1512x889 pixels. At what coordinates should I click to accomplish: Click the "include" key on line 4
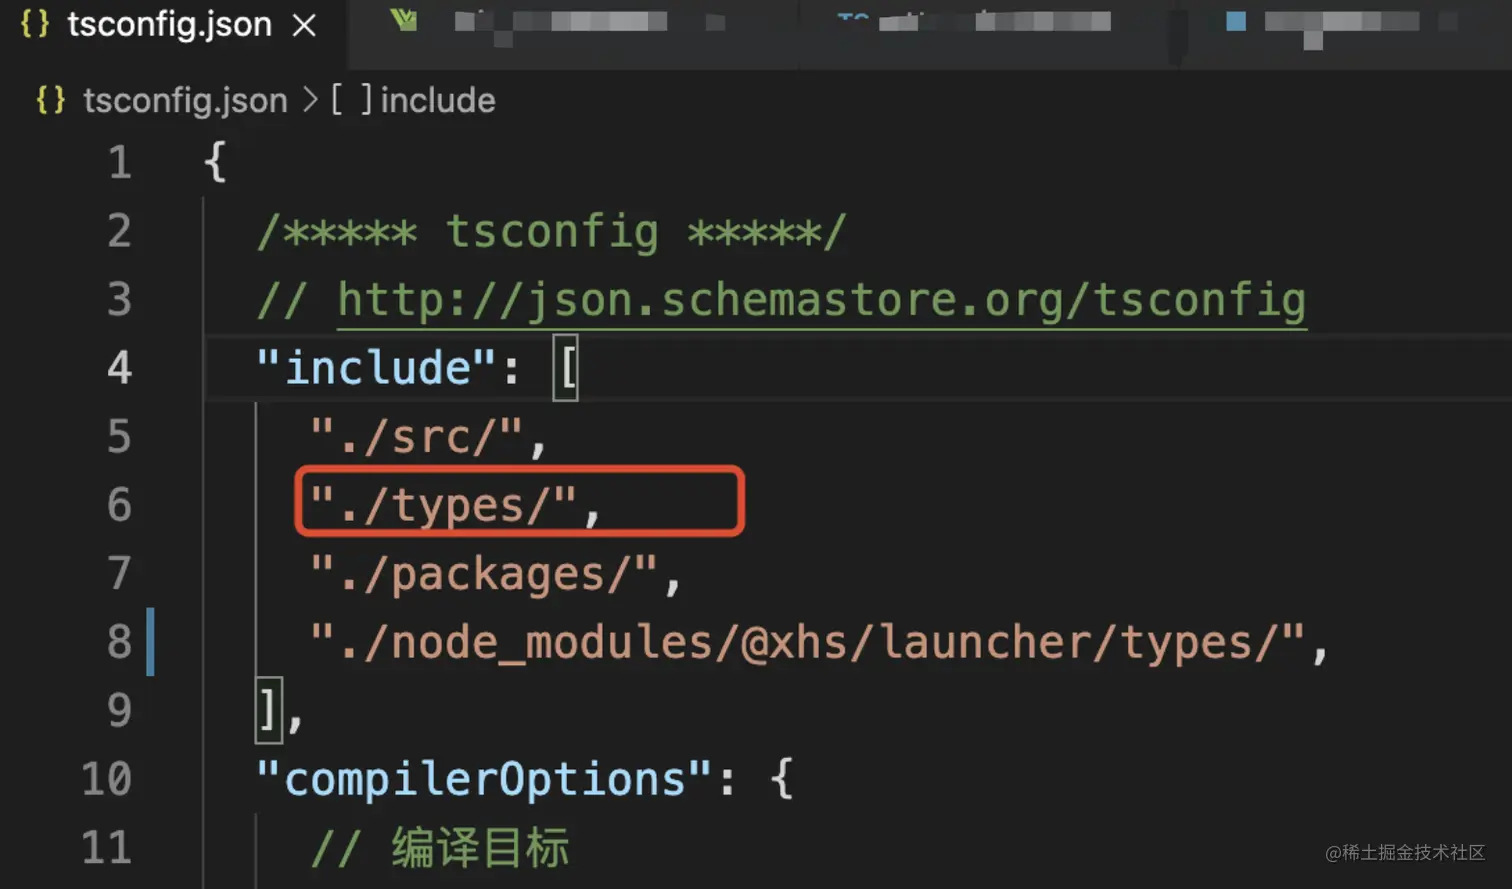point(376,368)
